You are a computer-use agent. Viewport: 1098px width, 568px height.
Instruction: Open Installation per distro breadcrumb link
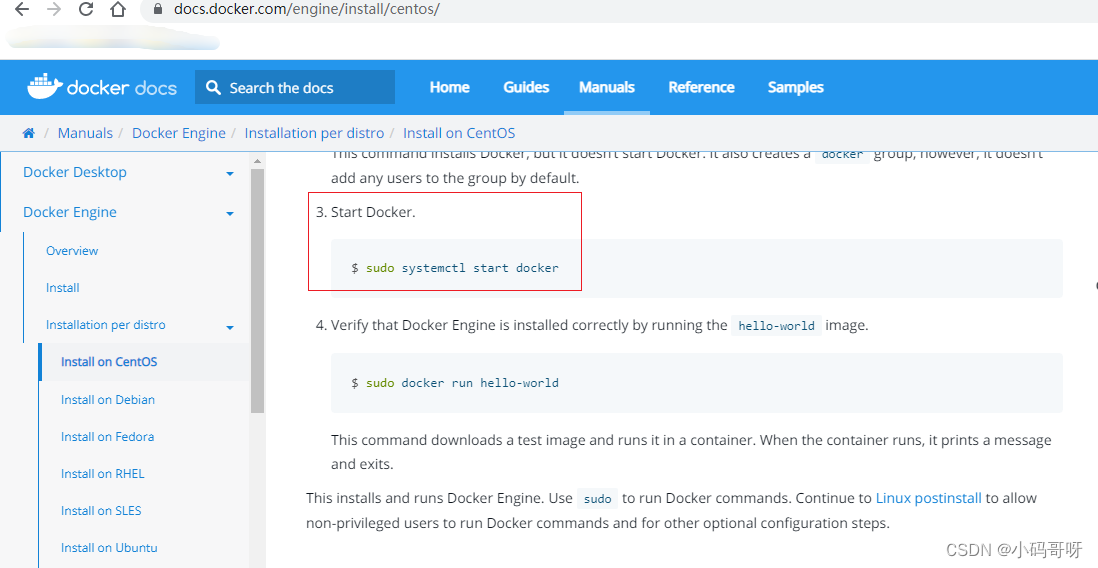314,133
